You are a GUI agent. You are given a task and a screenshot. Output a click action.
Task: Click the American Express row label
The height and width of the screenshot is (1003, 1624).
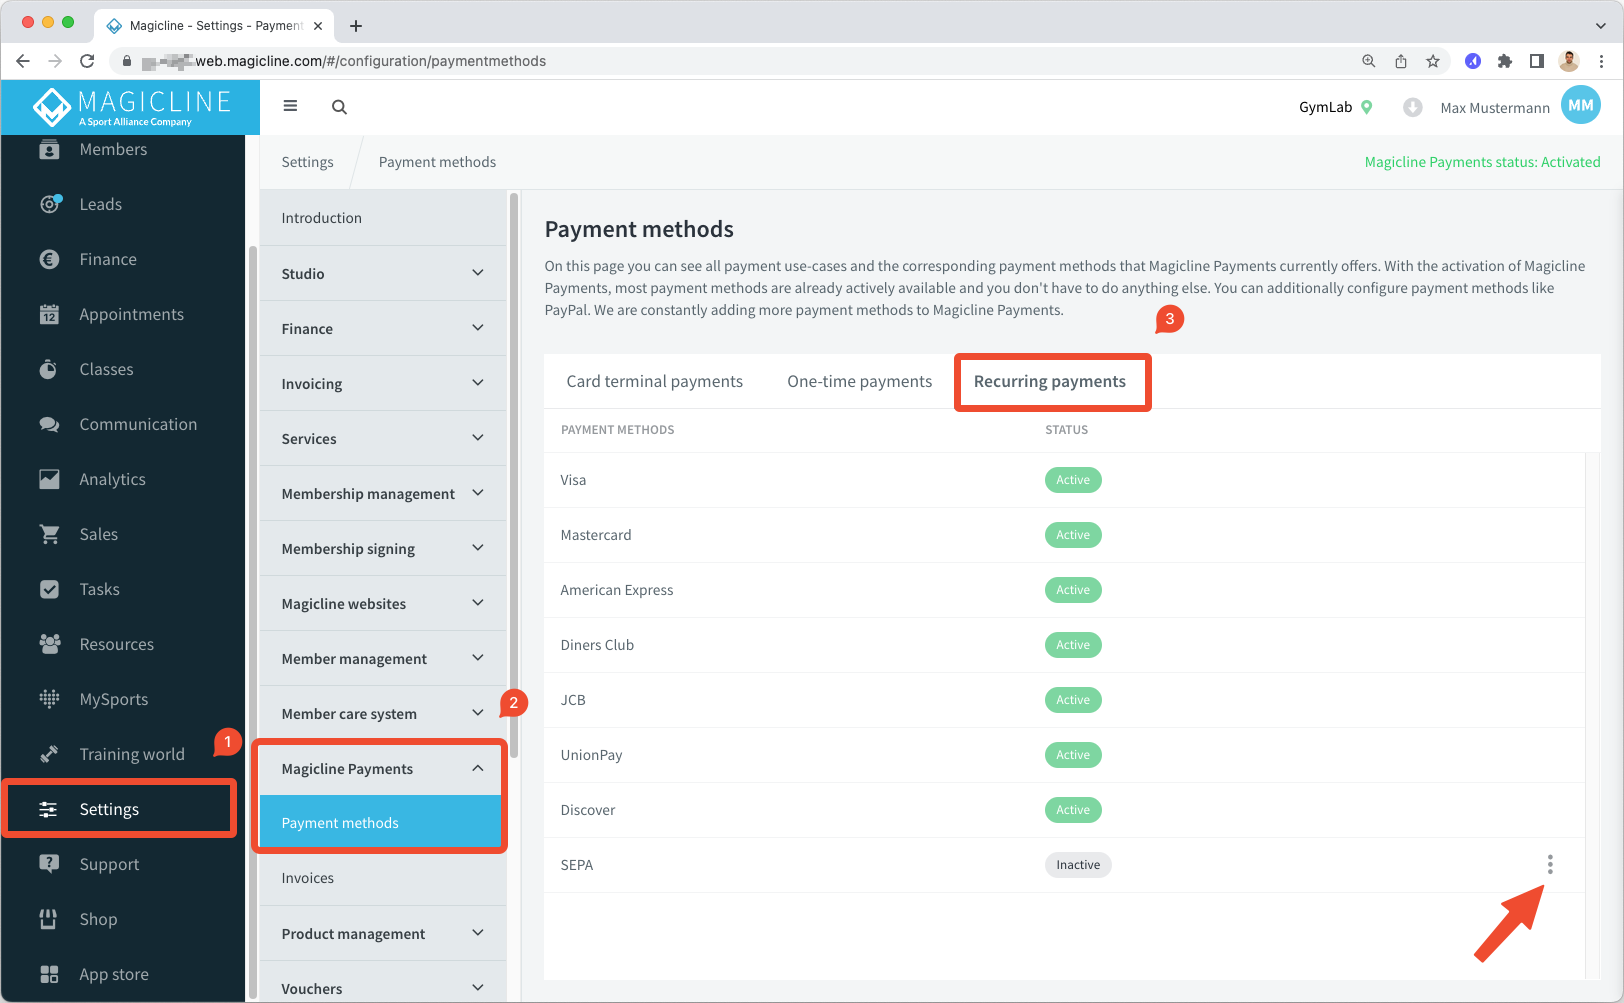pos(617,590)
